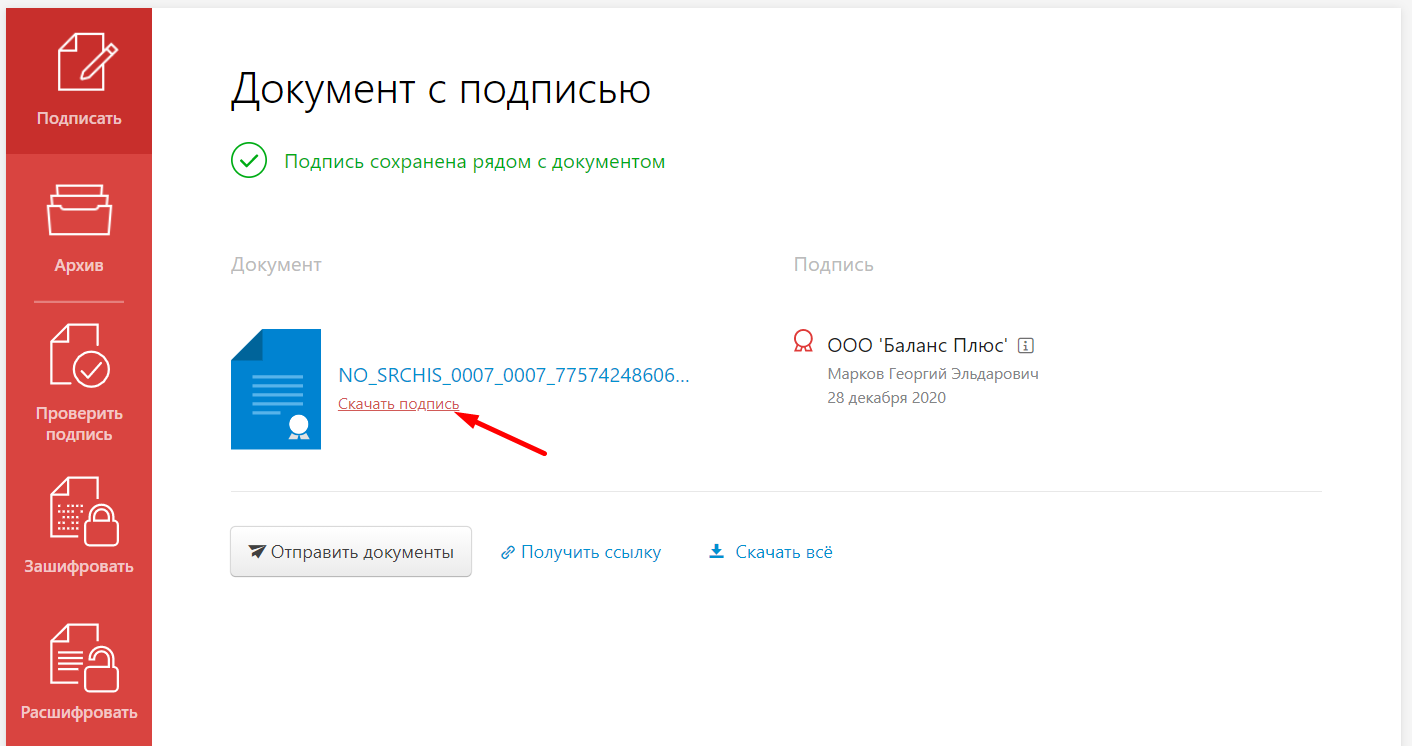Click the green success checkmark icon

249,161
